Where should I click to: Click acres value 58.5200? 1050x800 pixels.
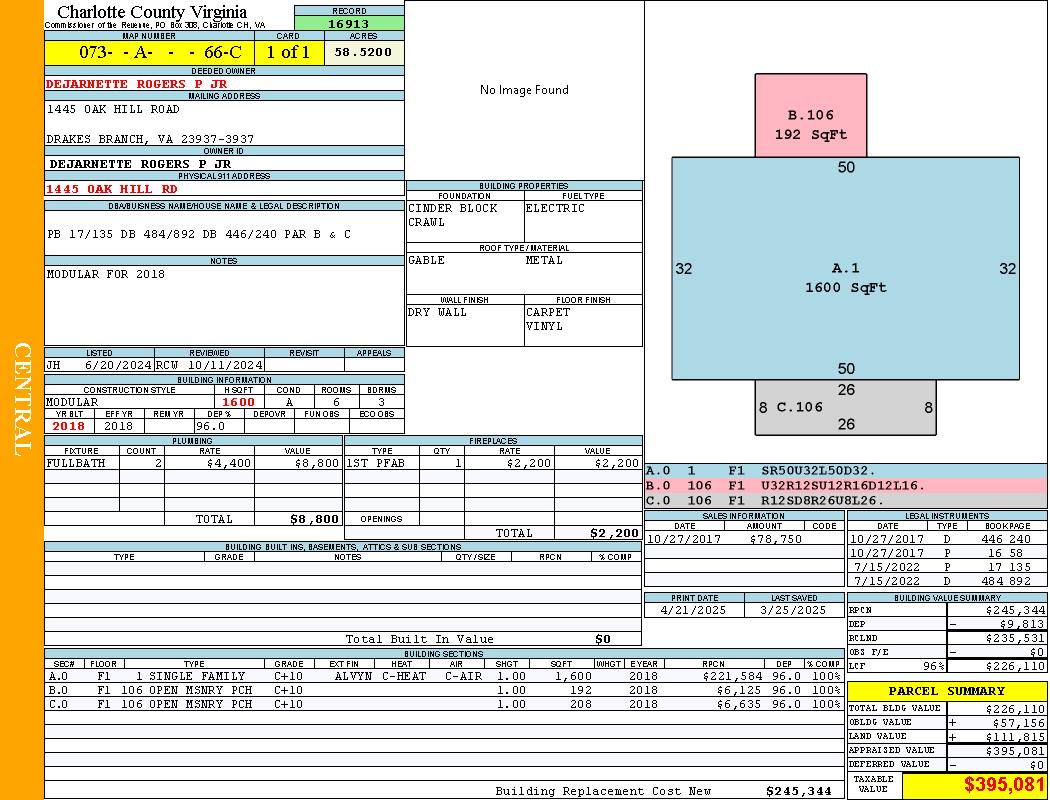click(x=363, y=52)
